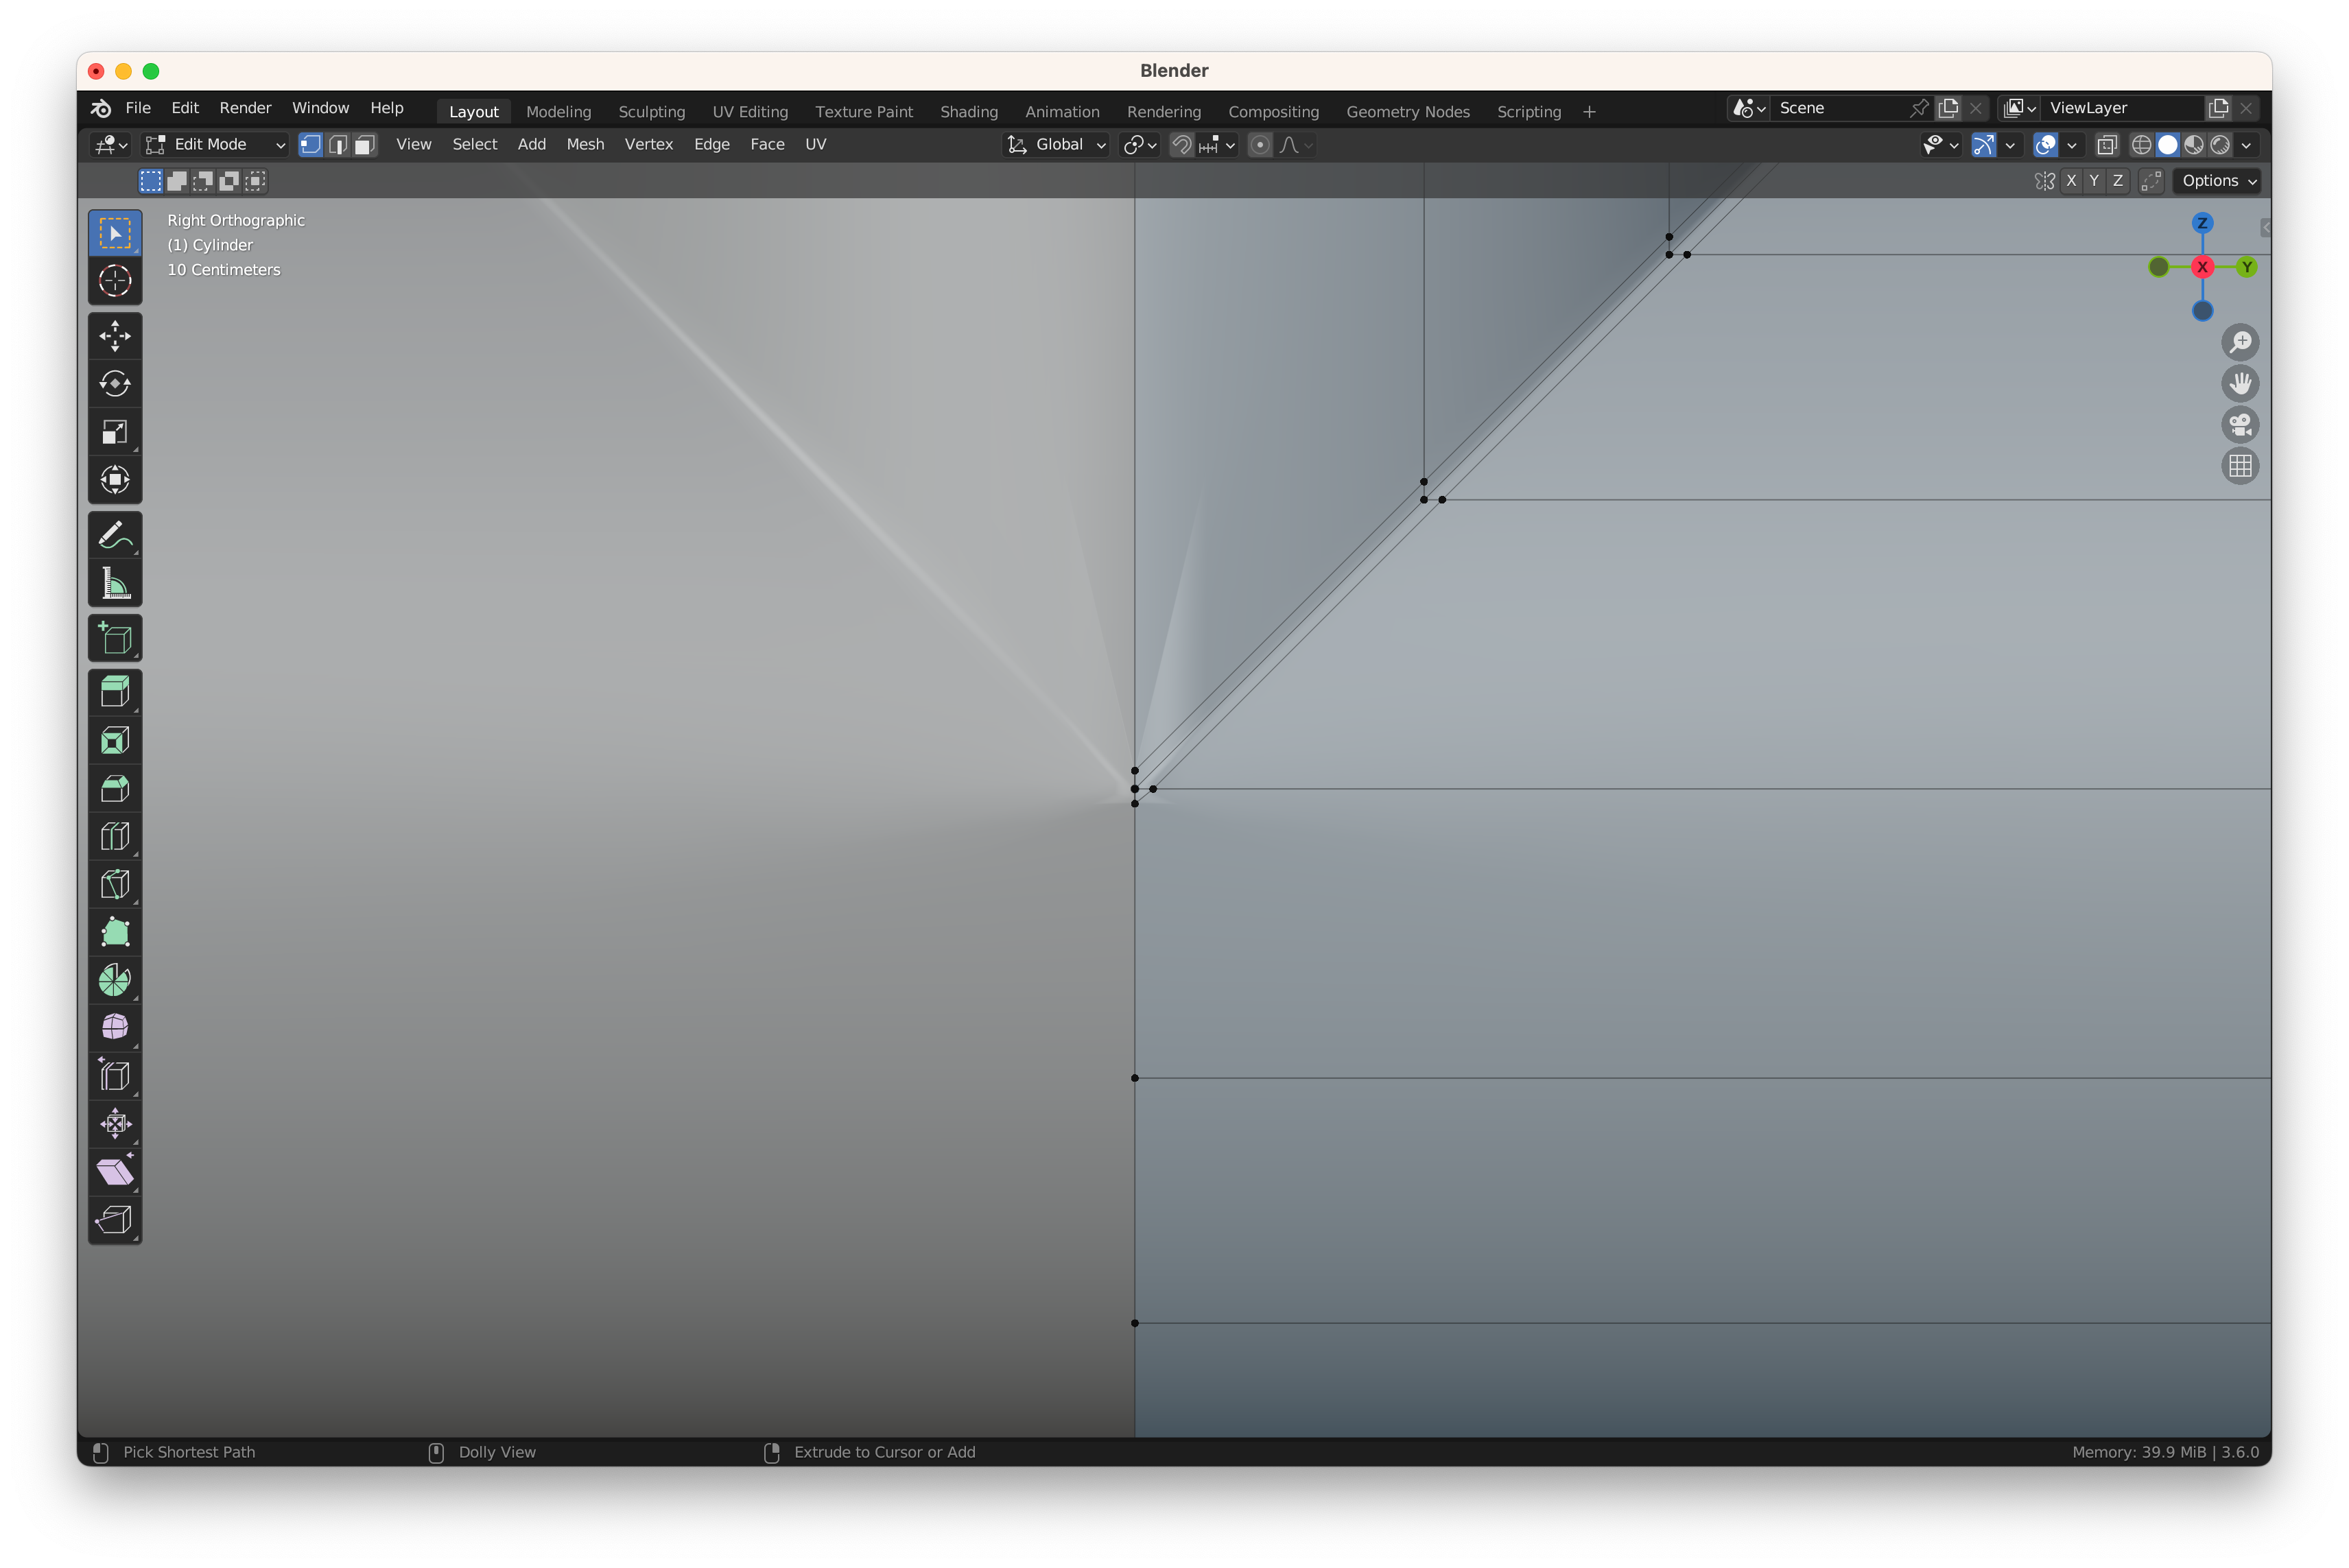Choose the Rotate tool
This screenshot has height=1568, width=2349.
click(115, 384)
